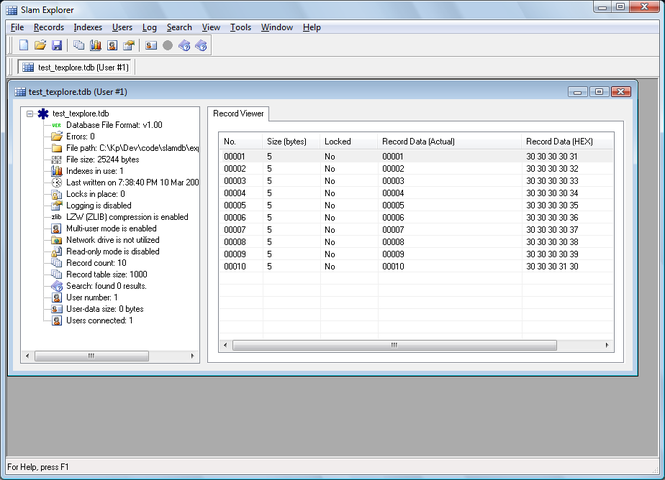This screenshot has height=480, width=665.
Task: Click the Open folder toolbar icon
Action: [x=41, y=45]
